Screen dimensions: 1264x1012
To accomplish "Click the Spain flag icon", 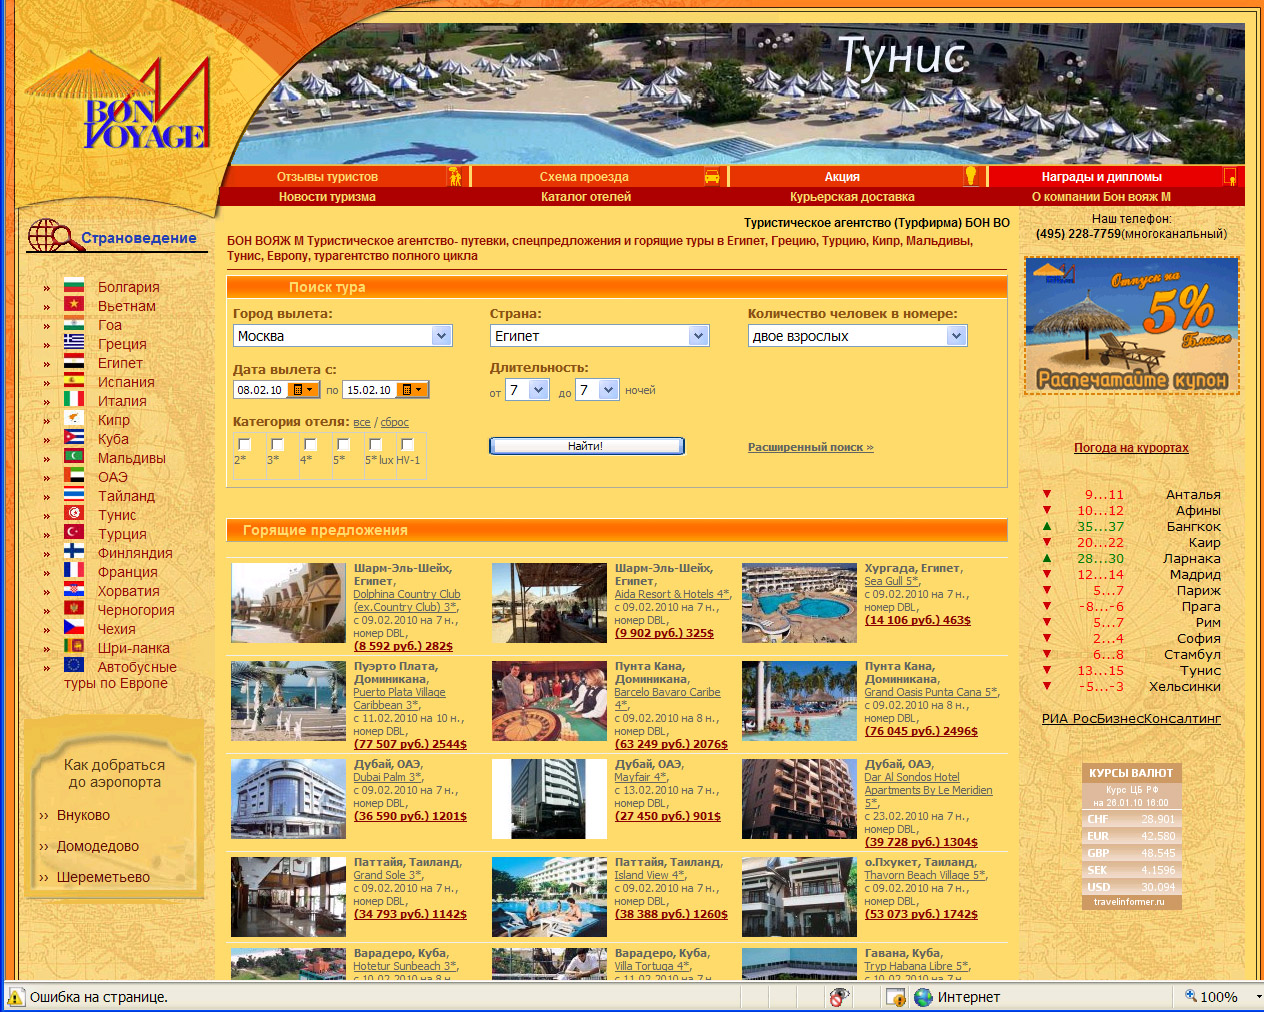I will (x=74, y=382).
